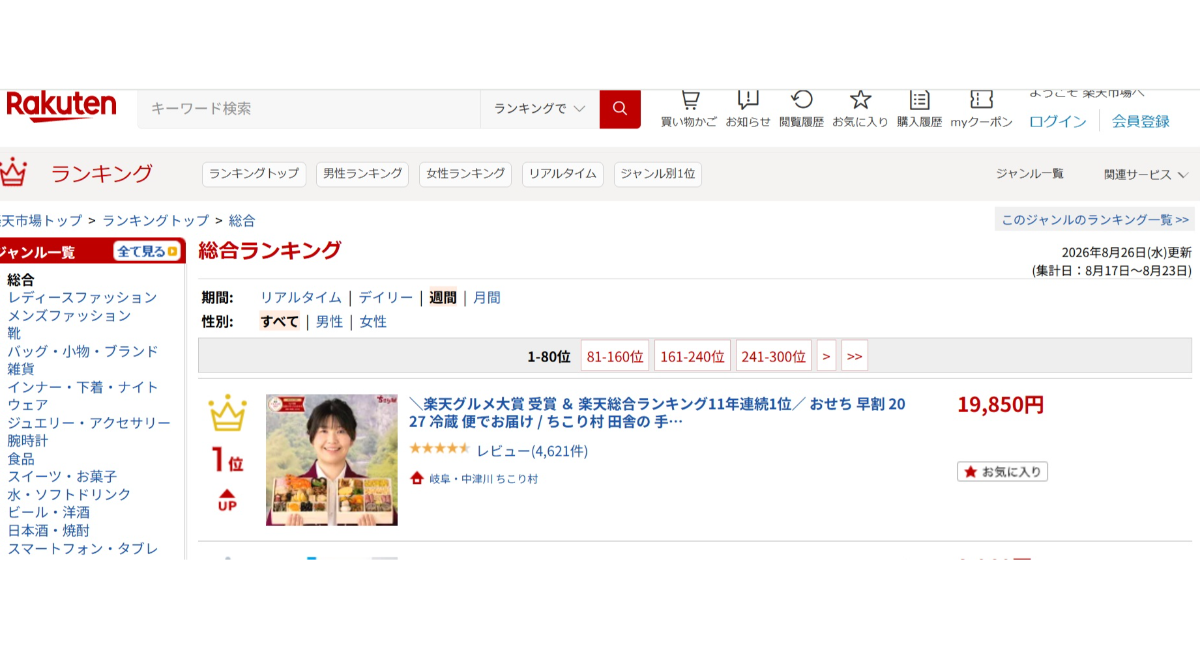Click the review star rating icons

[x=439, y=449]
